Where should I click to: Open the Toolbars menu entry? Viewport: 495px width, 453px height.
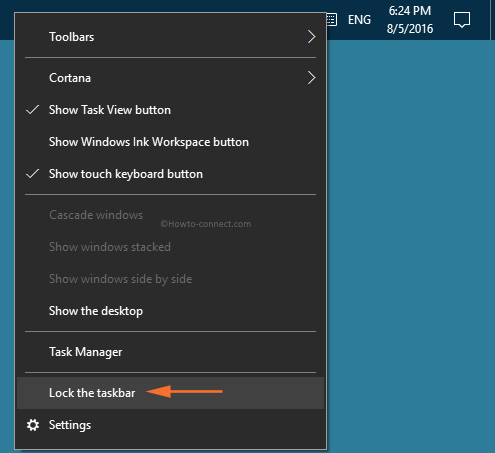coord(170,37)
